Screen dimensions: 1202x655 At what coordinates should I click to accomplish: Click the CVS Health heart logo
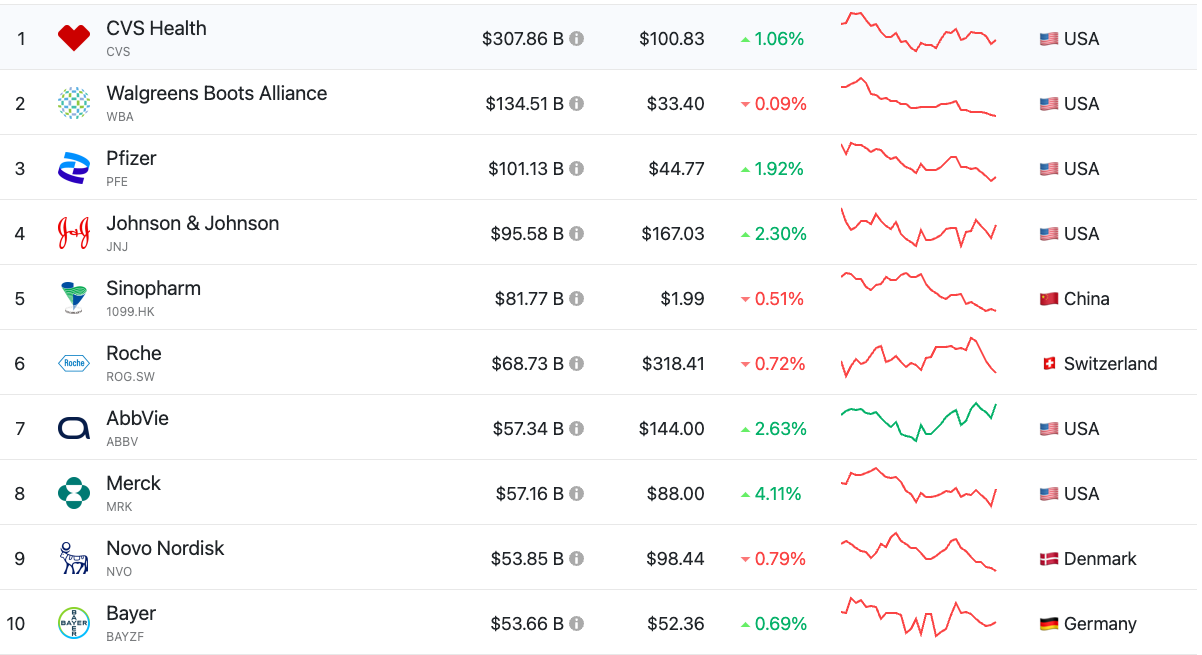[x=74, y=38]
